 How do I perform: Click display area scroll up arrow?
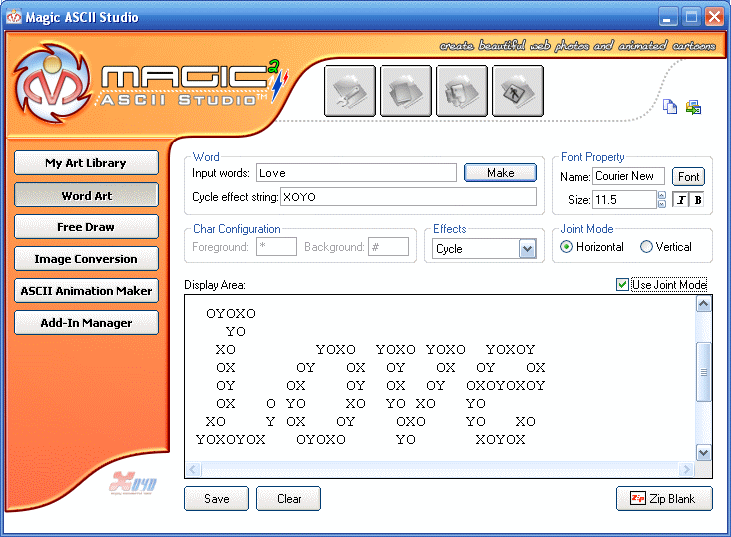coord(703,304)
